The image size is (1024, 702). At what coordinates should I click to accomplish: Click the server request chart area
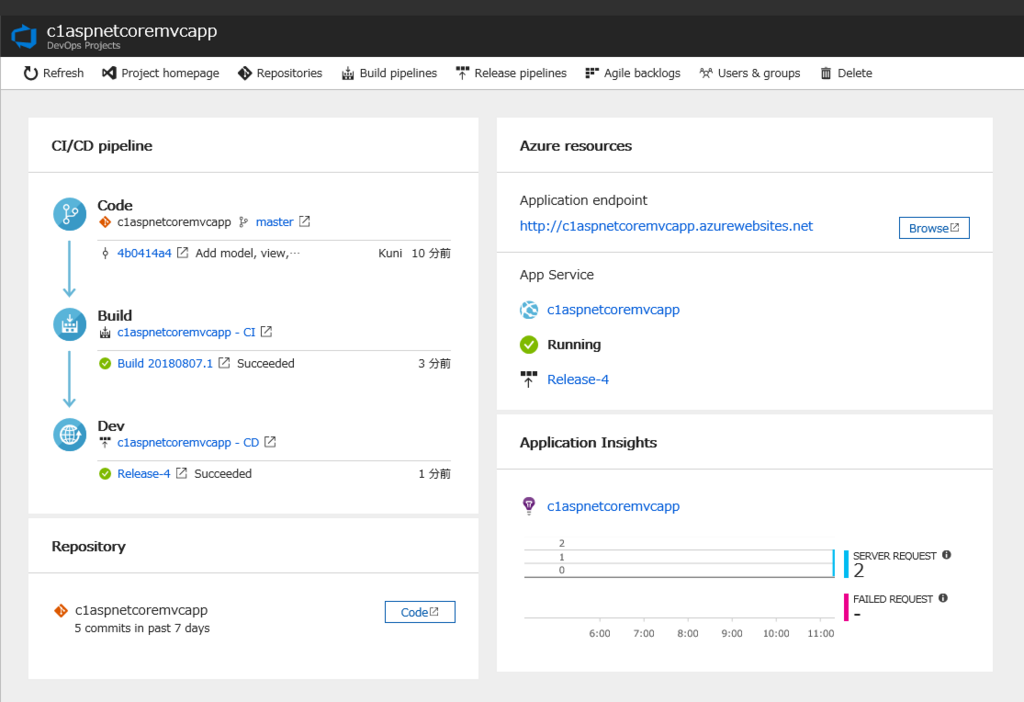679,563
